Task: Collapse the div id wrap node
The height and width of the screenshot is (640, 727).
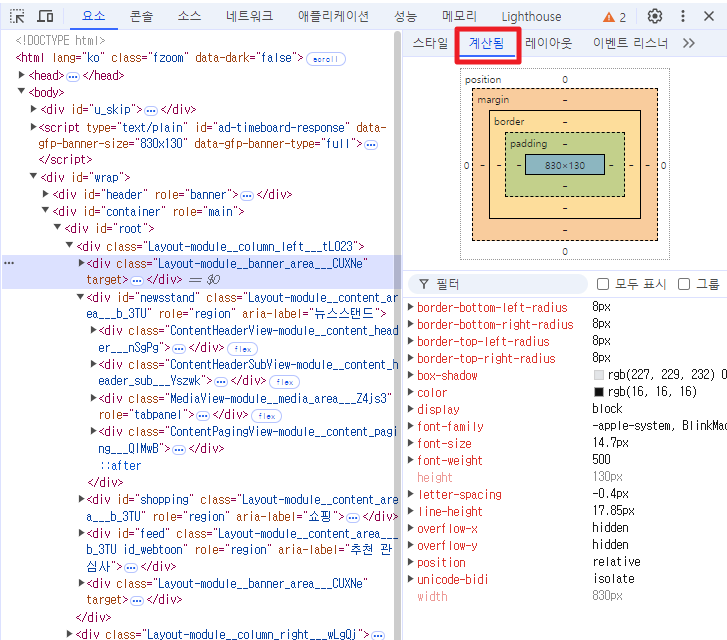Action: 33,176
